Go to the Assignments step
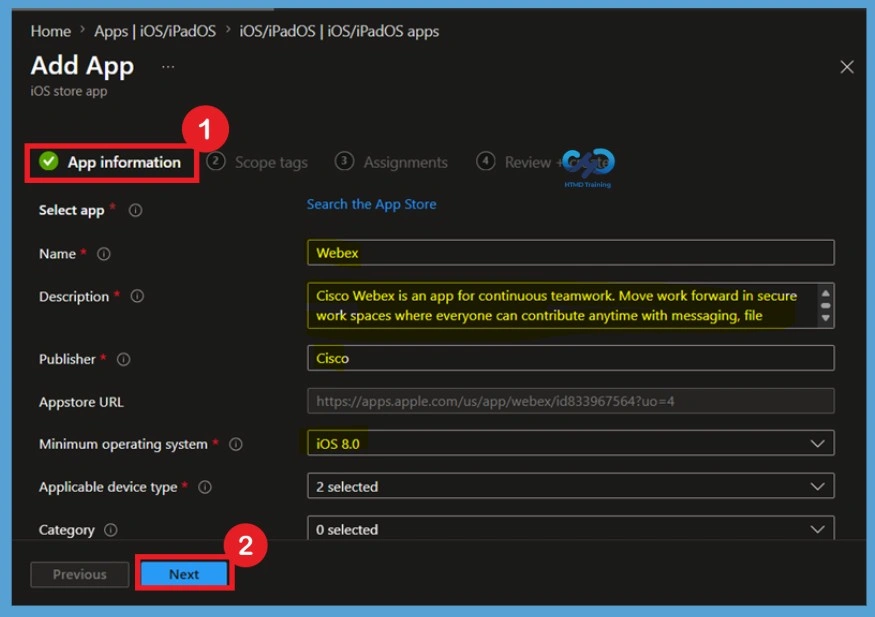 pos(391,162)
